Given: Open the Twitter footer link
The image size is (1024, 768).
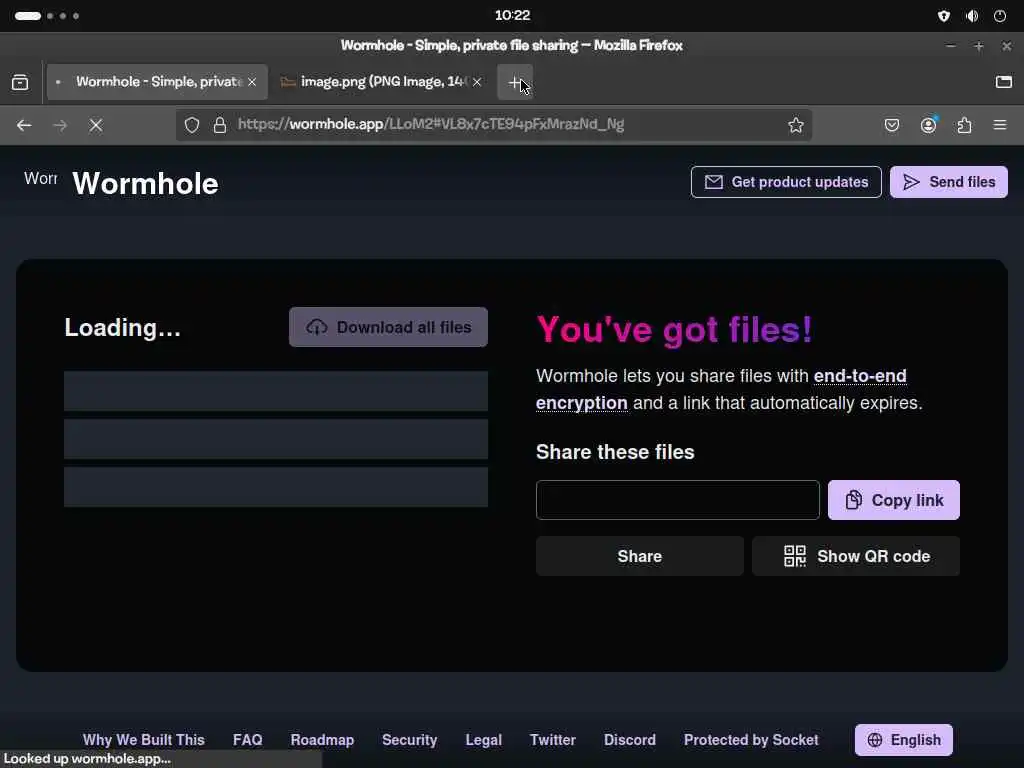Looking at the screenshot, I should [552, 740].
